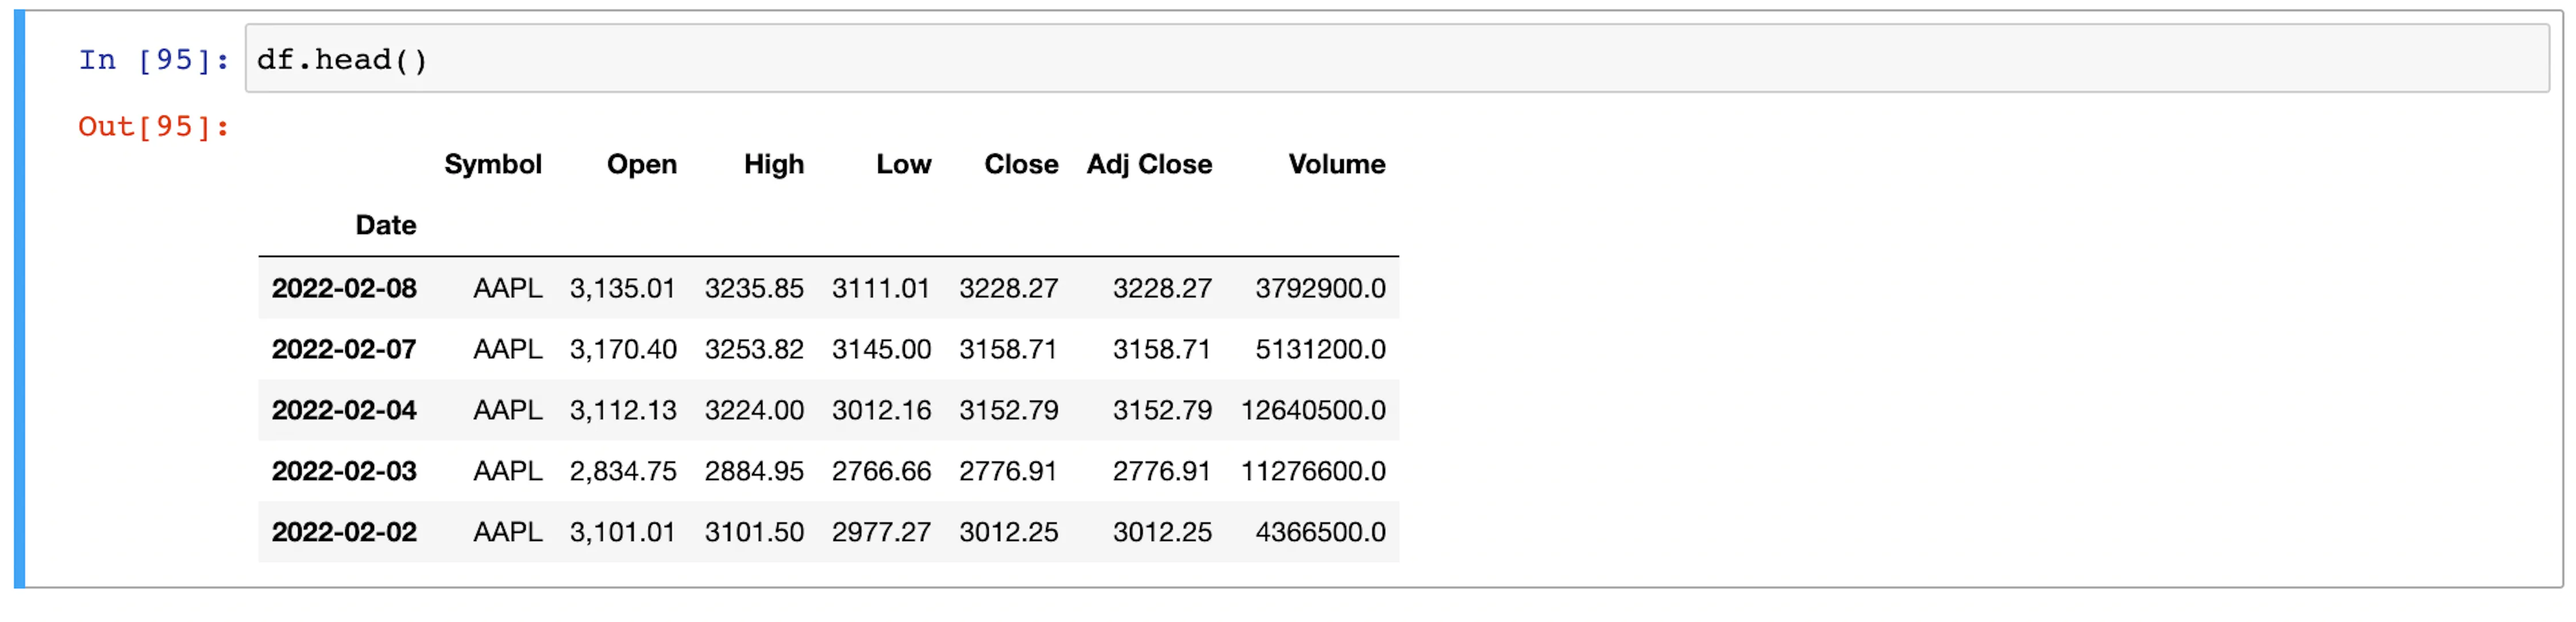Click the 2022-02-04 row index label
This screenshot has width=2576, height=622.
coord(344,411)
